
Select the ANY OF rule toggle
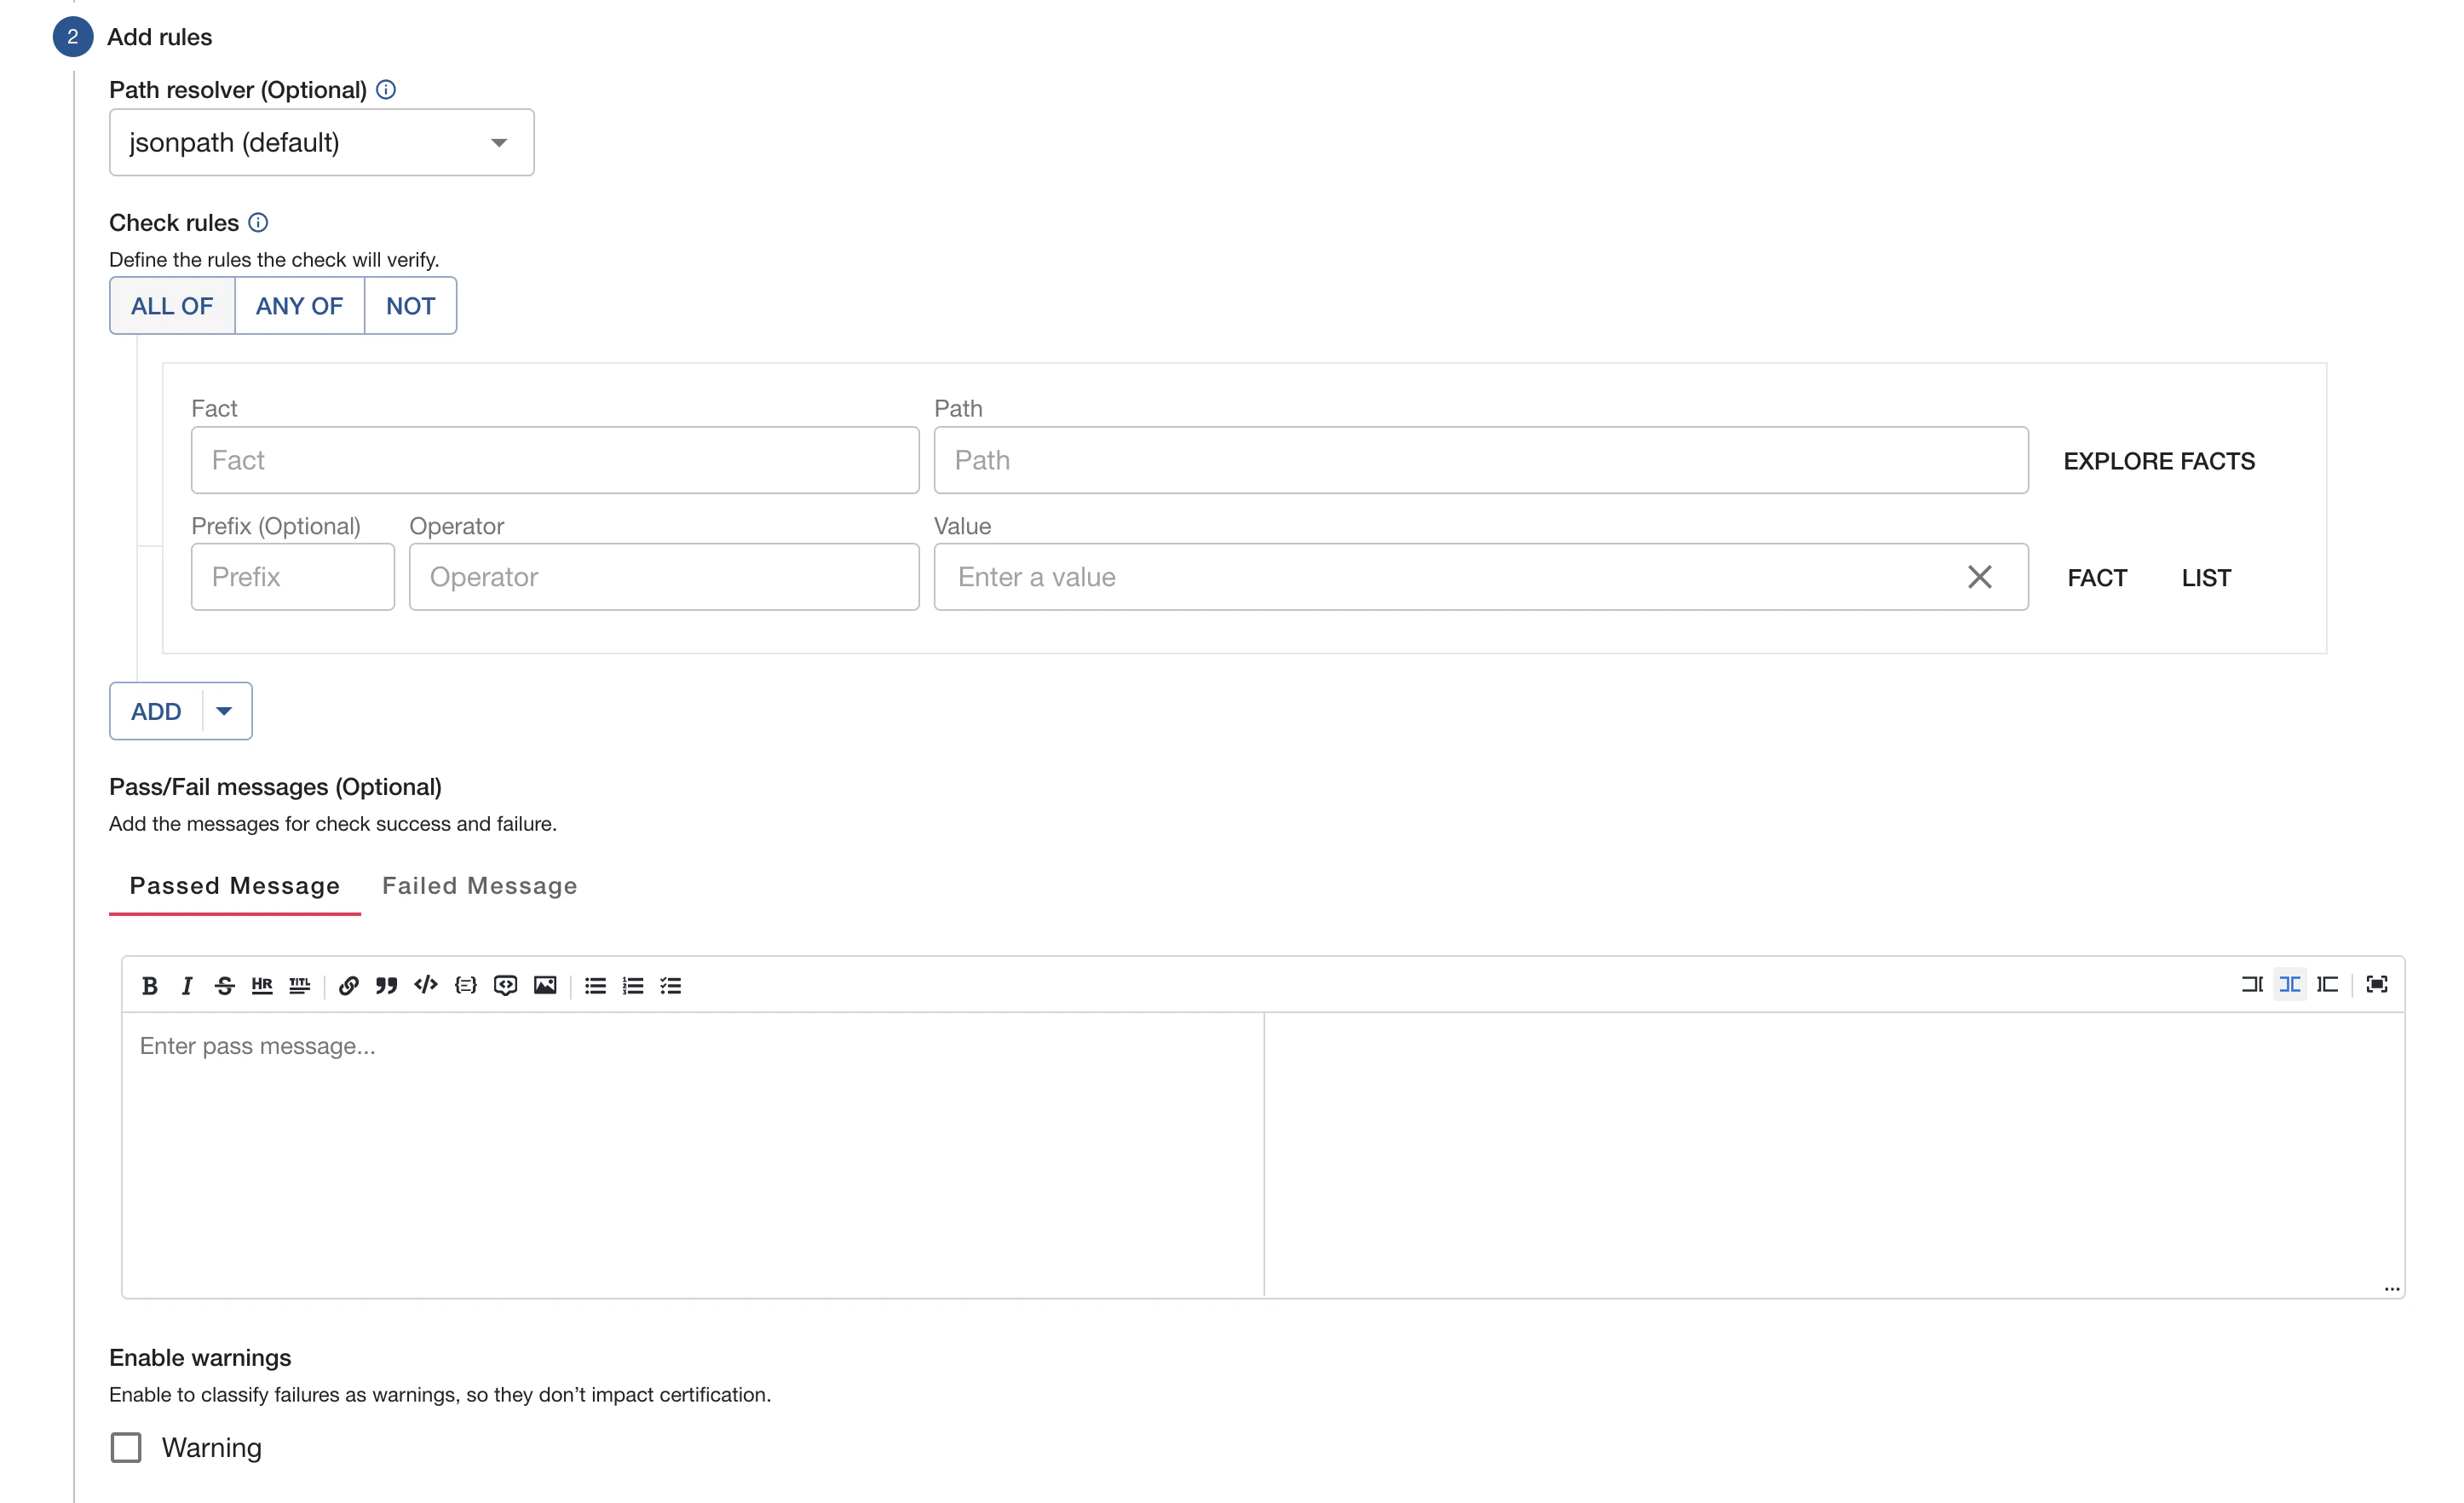[x=299, y=306]
